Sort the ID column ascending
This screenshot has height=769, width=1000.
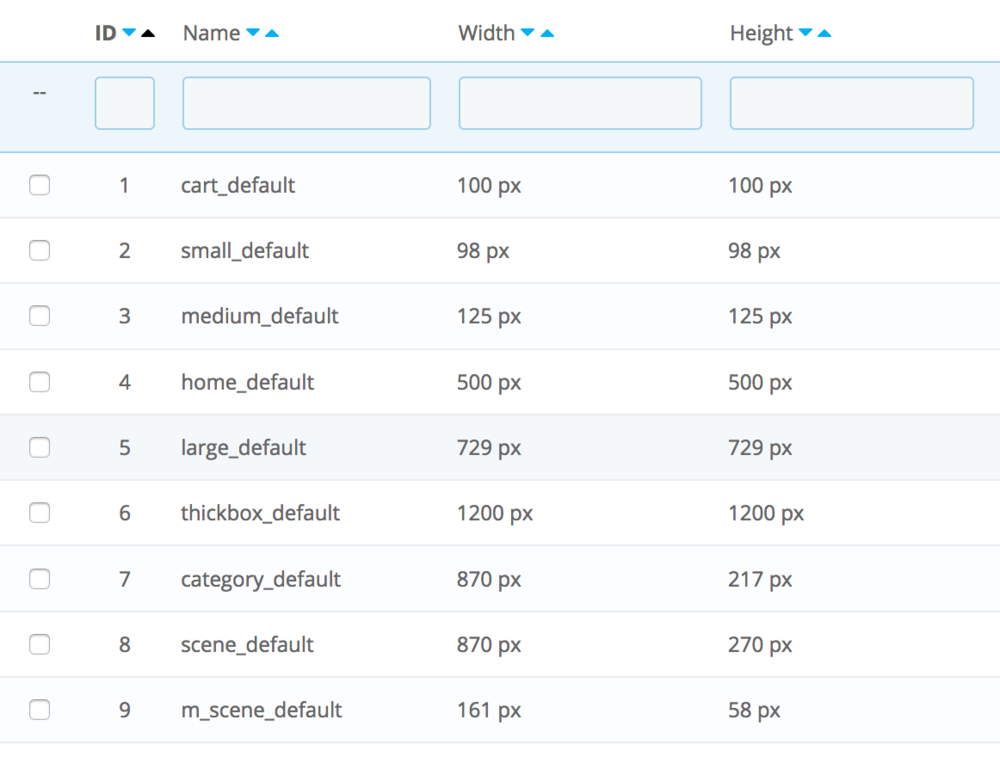(x=147, y=32)
